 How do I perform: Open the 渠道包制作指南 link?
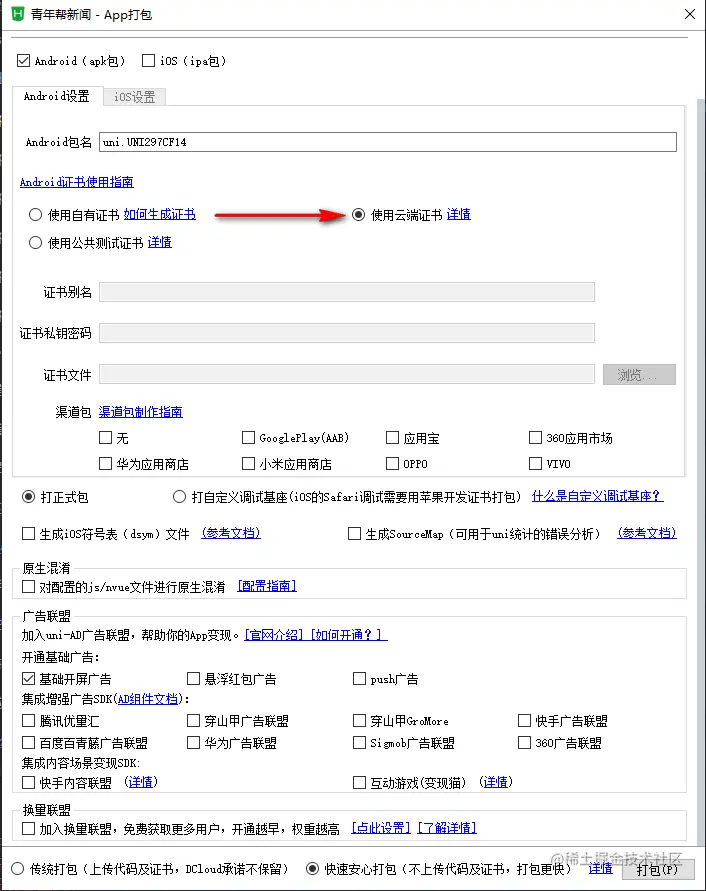(x=140, y=411)
